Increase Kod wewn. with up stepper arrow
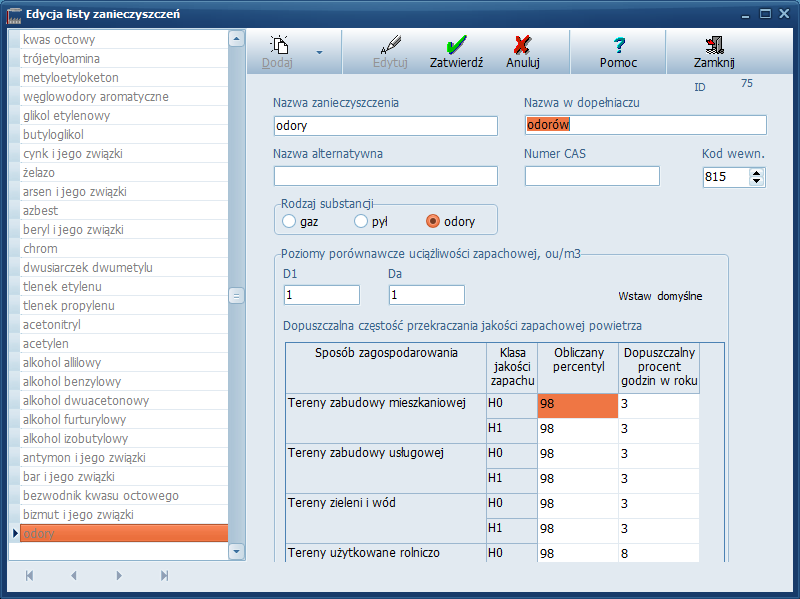 pos(757,173)
